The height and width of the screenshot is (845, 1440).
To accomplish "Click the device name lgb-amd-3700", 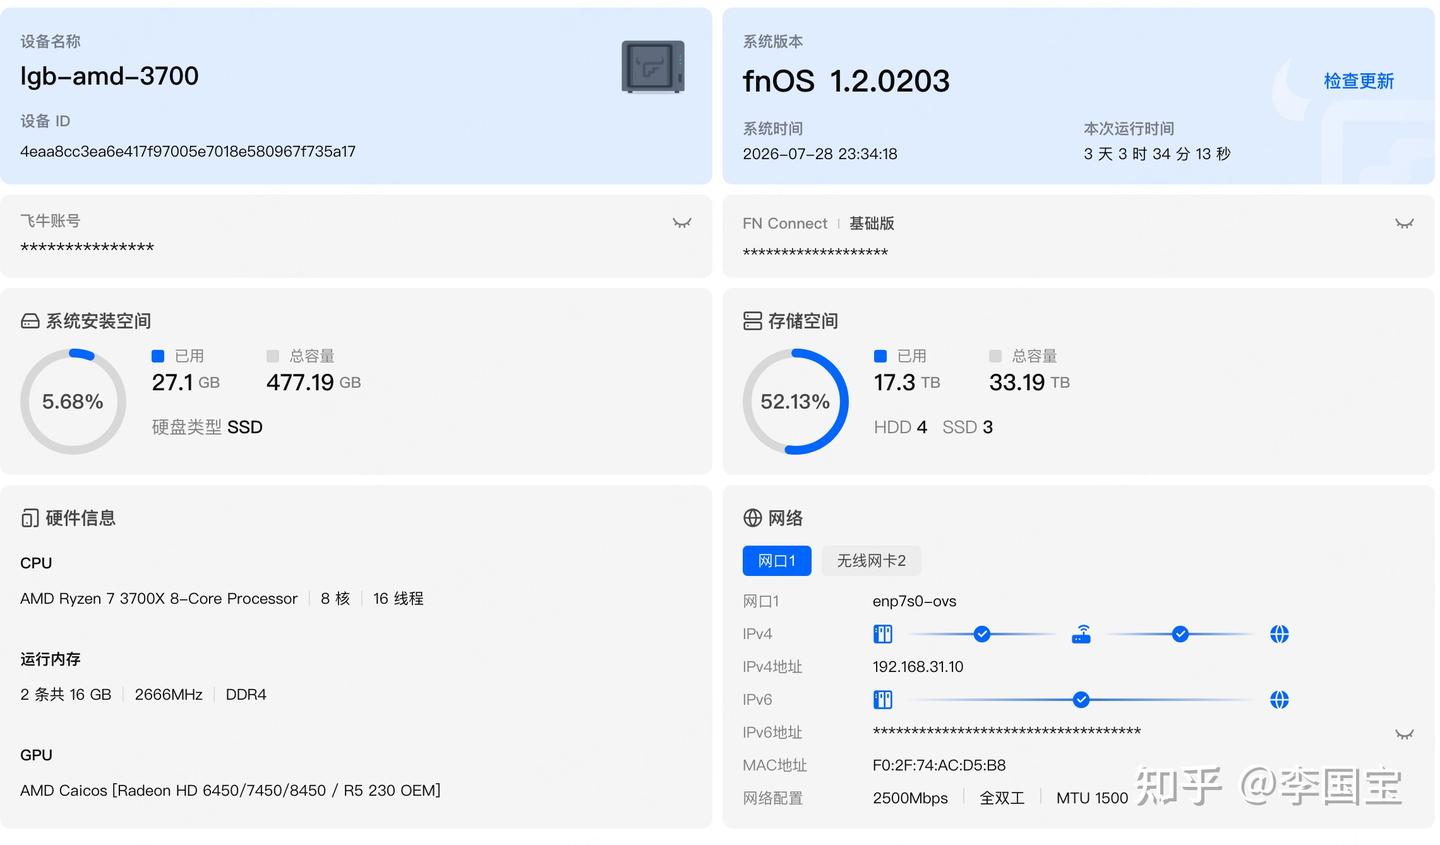I will coord(109,76).
